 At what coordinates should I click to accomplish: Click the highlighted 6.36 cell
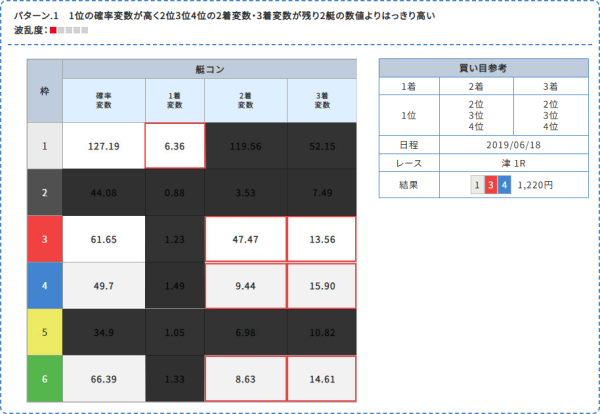[x=175, y=146]
